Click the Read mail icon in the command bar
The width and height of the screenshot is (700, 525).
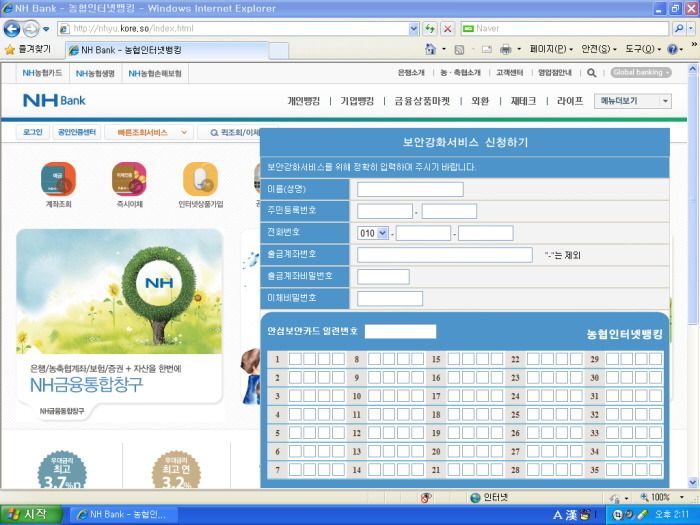[x=487, y=50]
